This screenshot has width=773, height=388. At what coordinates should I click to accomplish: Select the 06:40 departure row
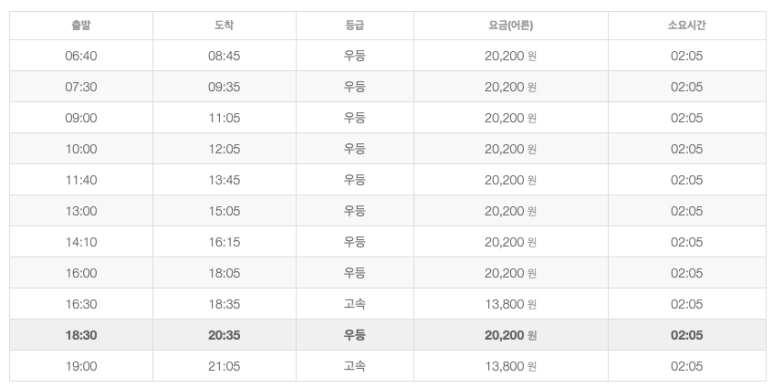[387, 55]
